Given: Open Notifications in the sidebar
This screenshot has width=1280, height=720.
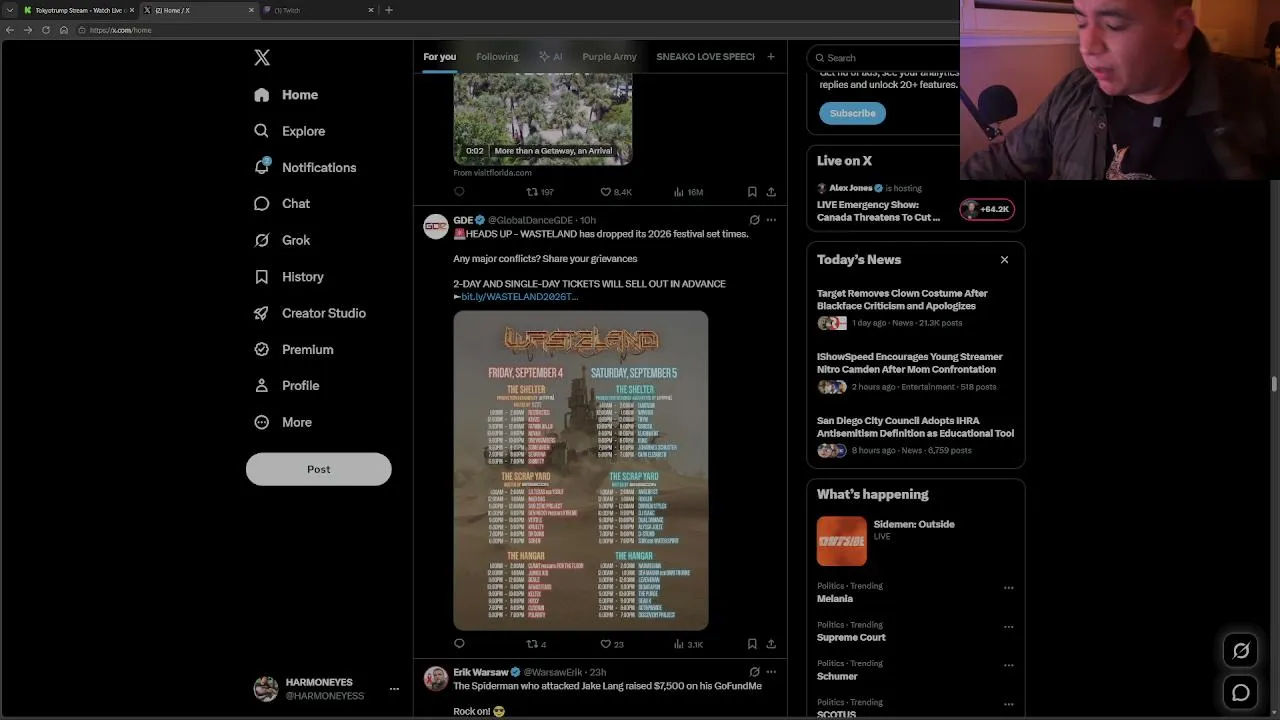Looking at the screenshot, I should click(305, 167).
